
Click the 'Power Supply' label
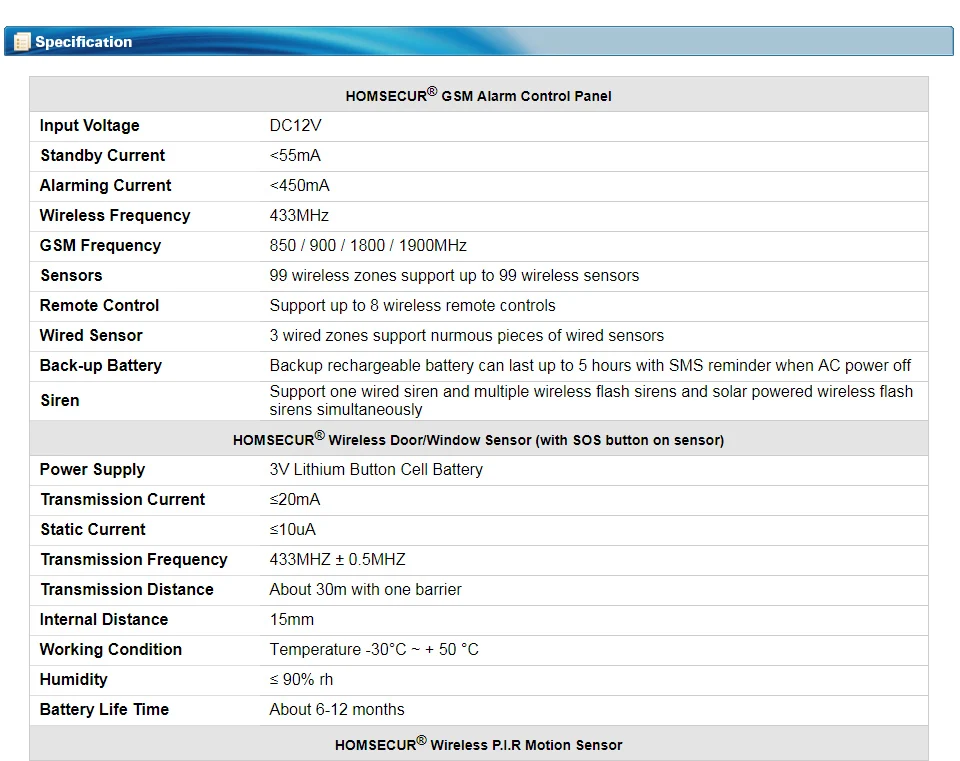(92, 470)
